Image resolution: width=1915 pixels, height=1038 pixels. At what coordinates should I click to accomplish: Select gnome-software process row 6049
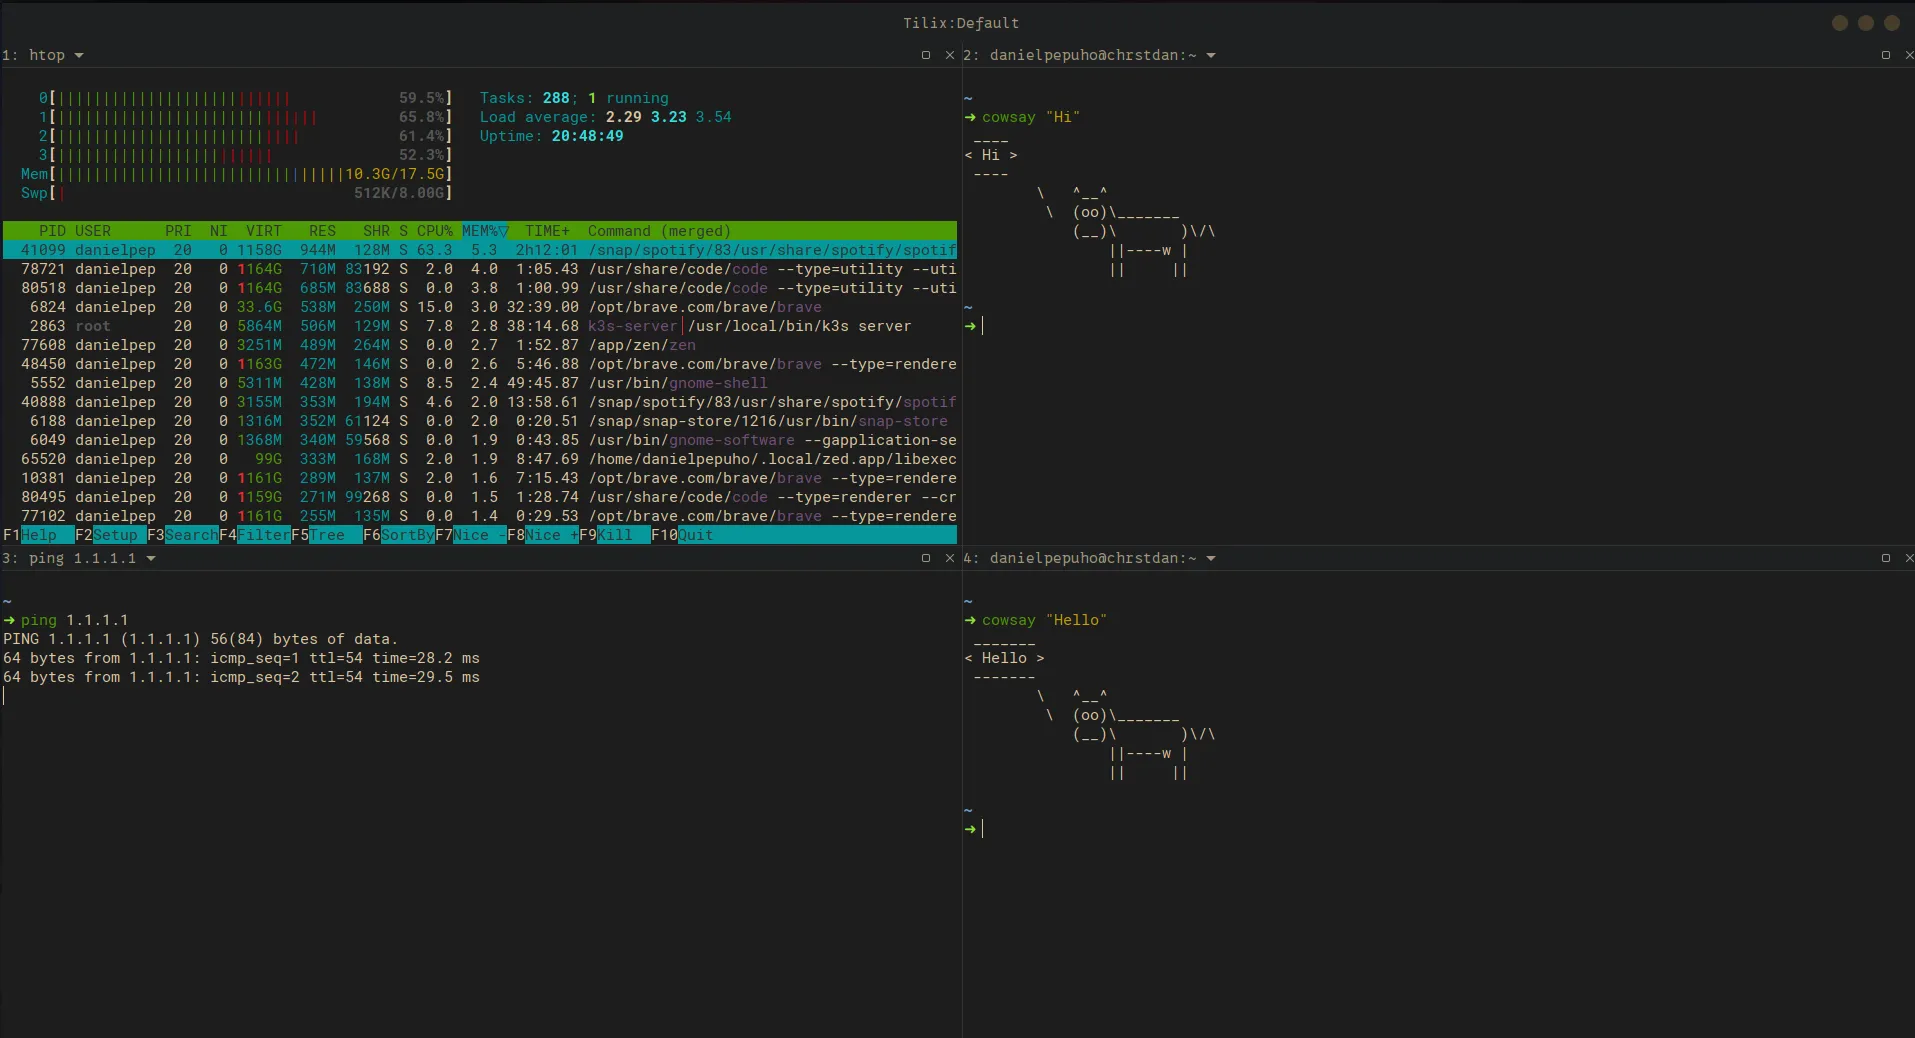click(480, 440)
